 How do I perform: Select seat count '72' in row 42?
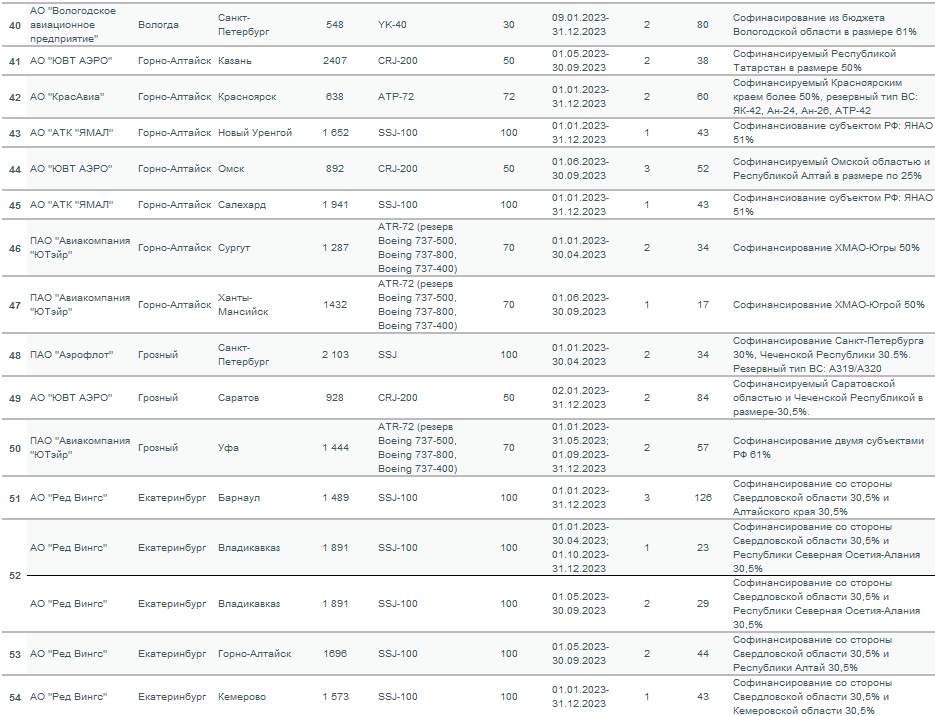tap(509, 97)
